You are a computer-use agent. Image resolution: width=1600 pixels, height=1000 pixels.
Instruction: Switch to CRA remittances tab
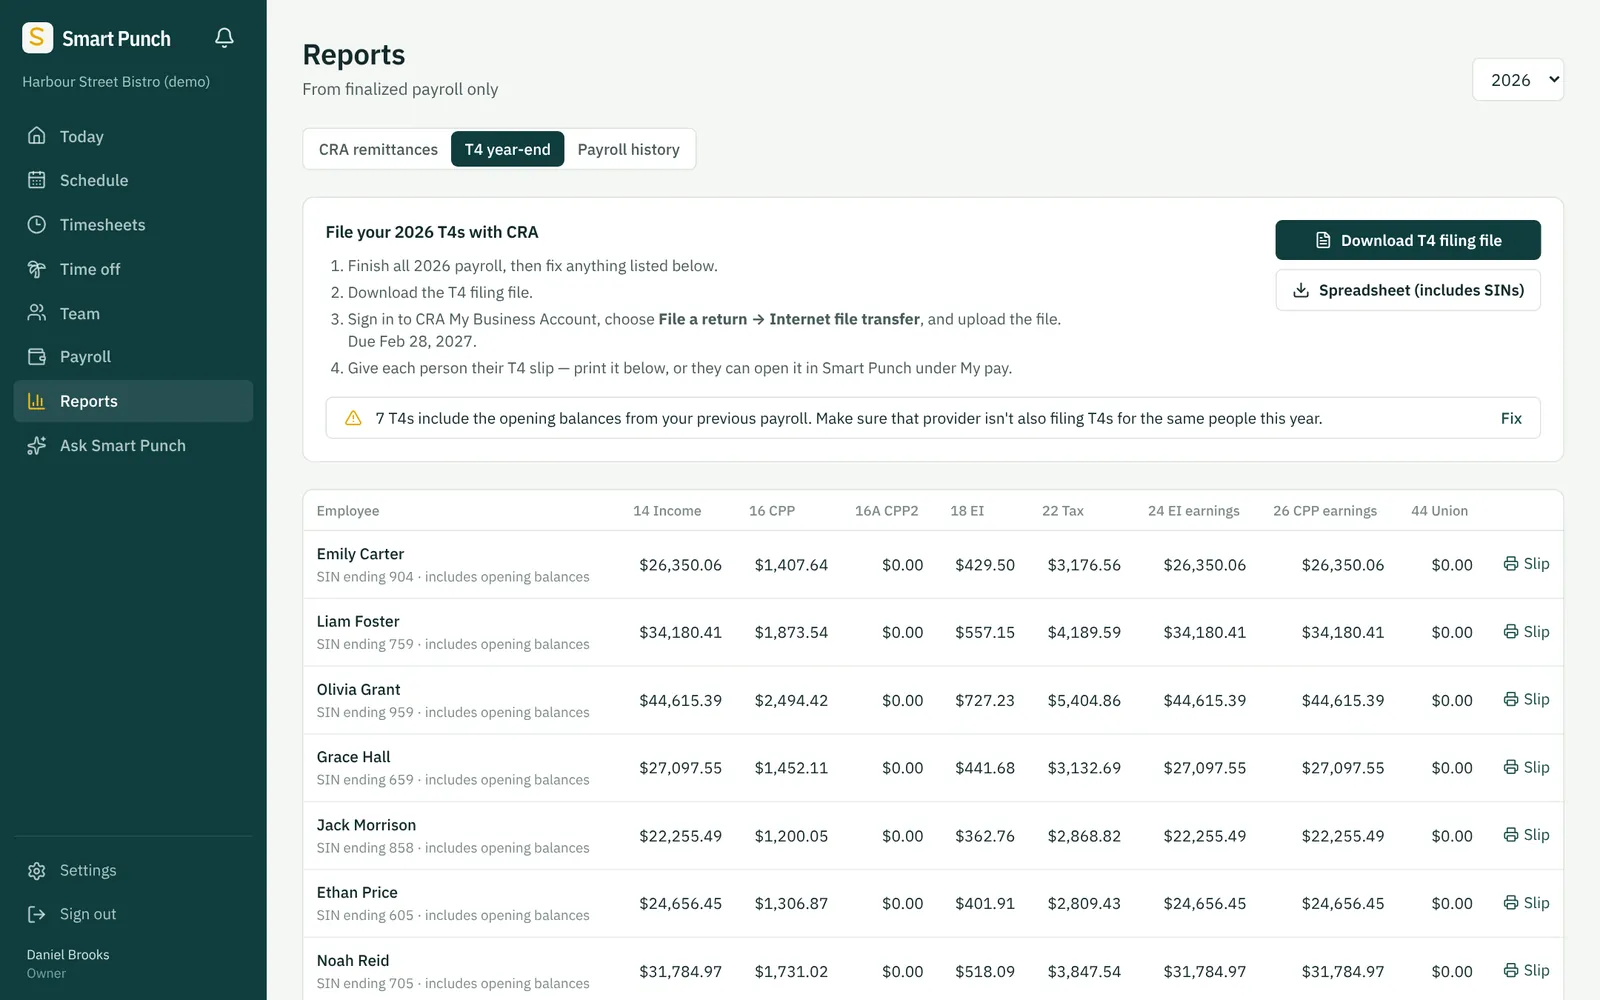pos(378,149)
